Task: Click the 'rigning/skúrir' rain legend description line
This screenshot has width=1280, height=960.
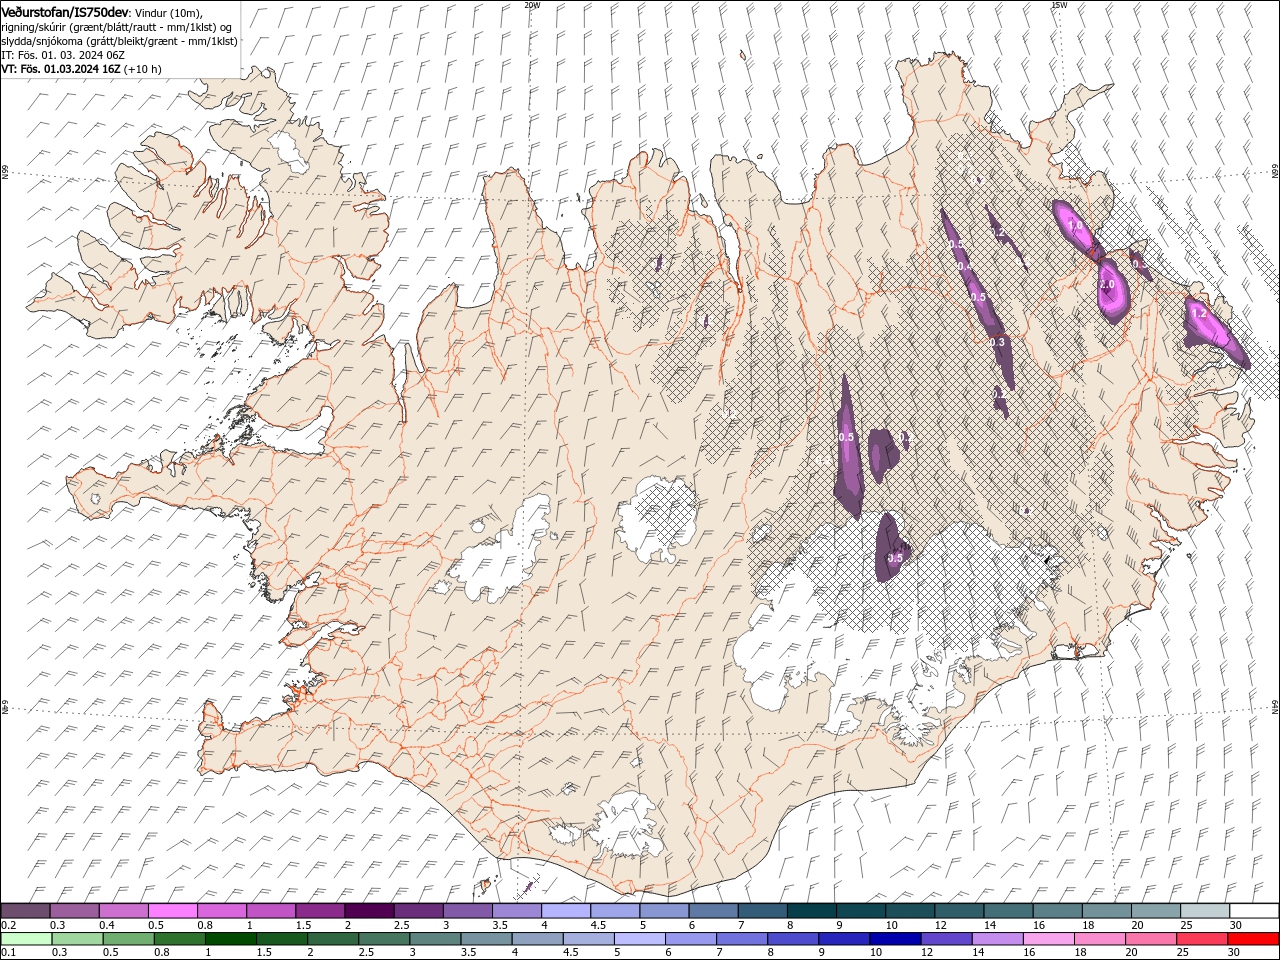Action: point(117,27)
